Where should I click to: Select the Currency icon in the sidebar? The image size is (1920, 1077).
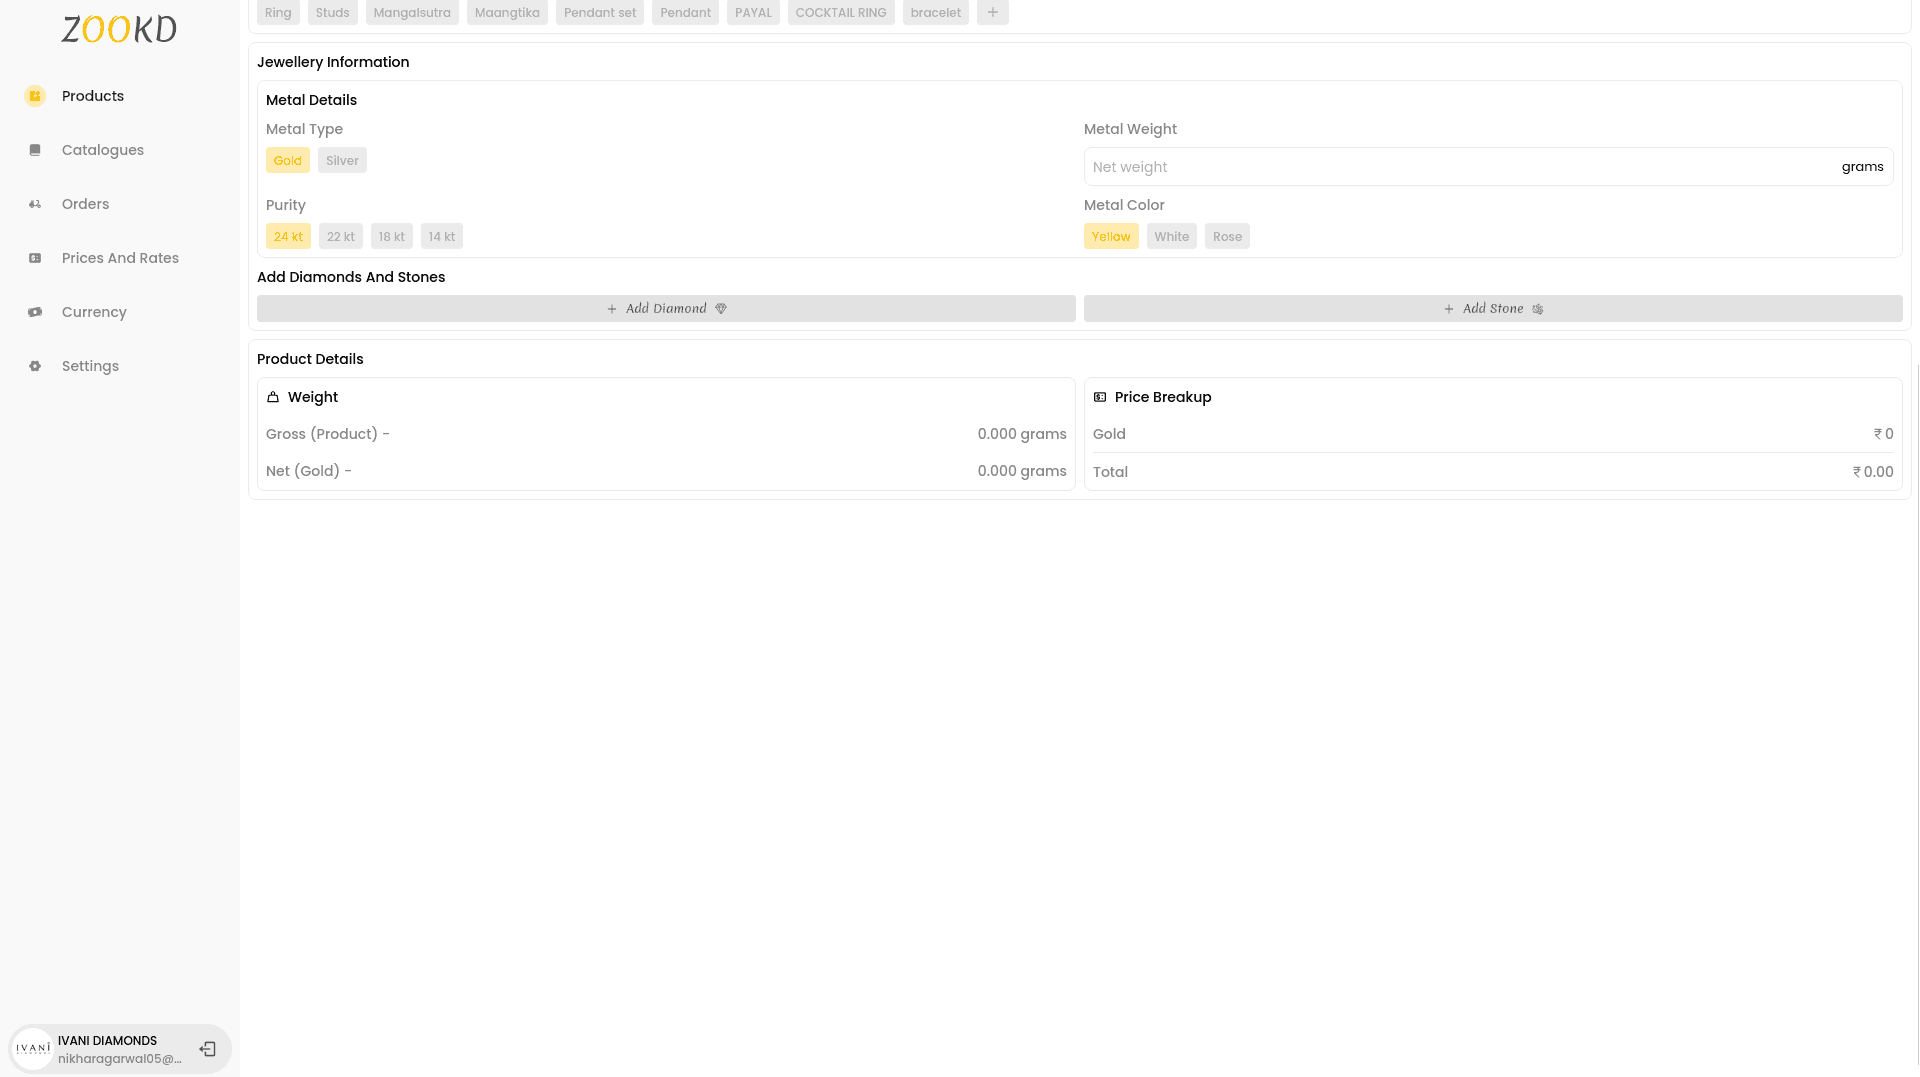pos(35,312)
